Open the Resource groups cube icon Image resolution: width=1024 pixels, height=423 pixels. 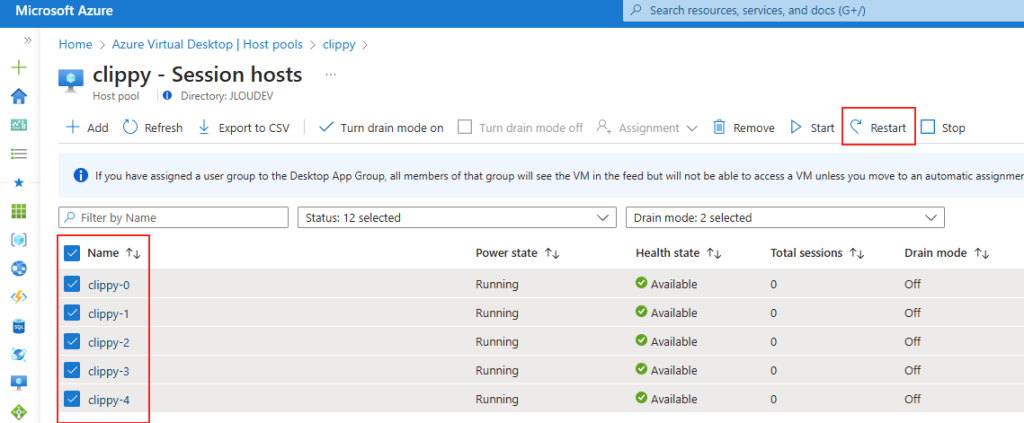click(20, 240)
